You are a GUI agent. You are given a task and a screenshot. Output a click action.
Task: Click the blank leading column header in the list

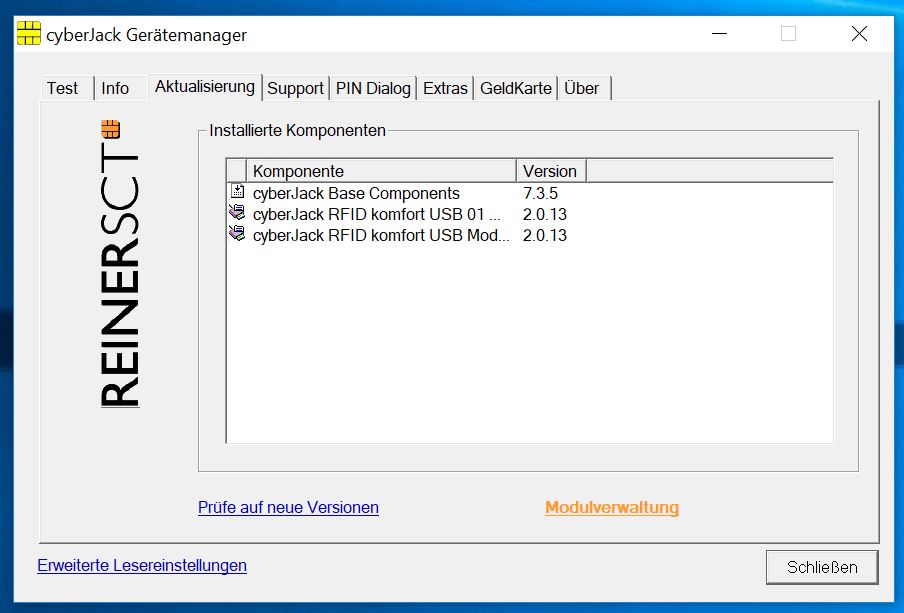[236, 171]
